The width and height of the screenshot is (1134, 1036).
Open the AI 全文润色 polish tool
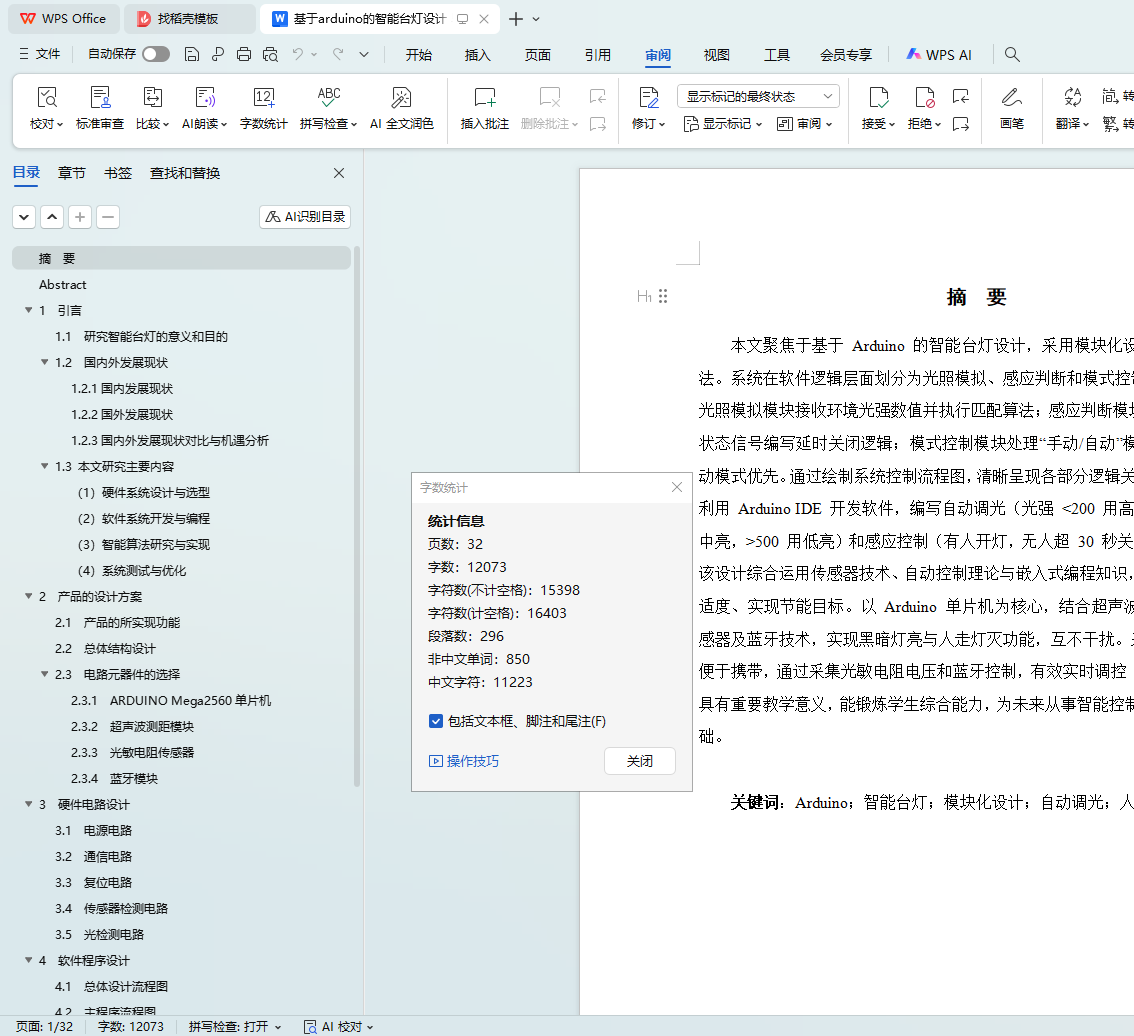point(401,98)
